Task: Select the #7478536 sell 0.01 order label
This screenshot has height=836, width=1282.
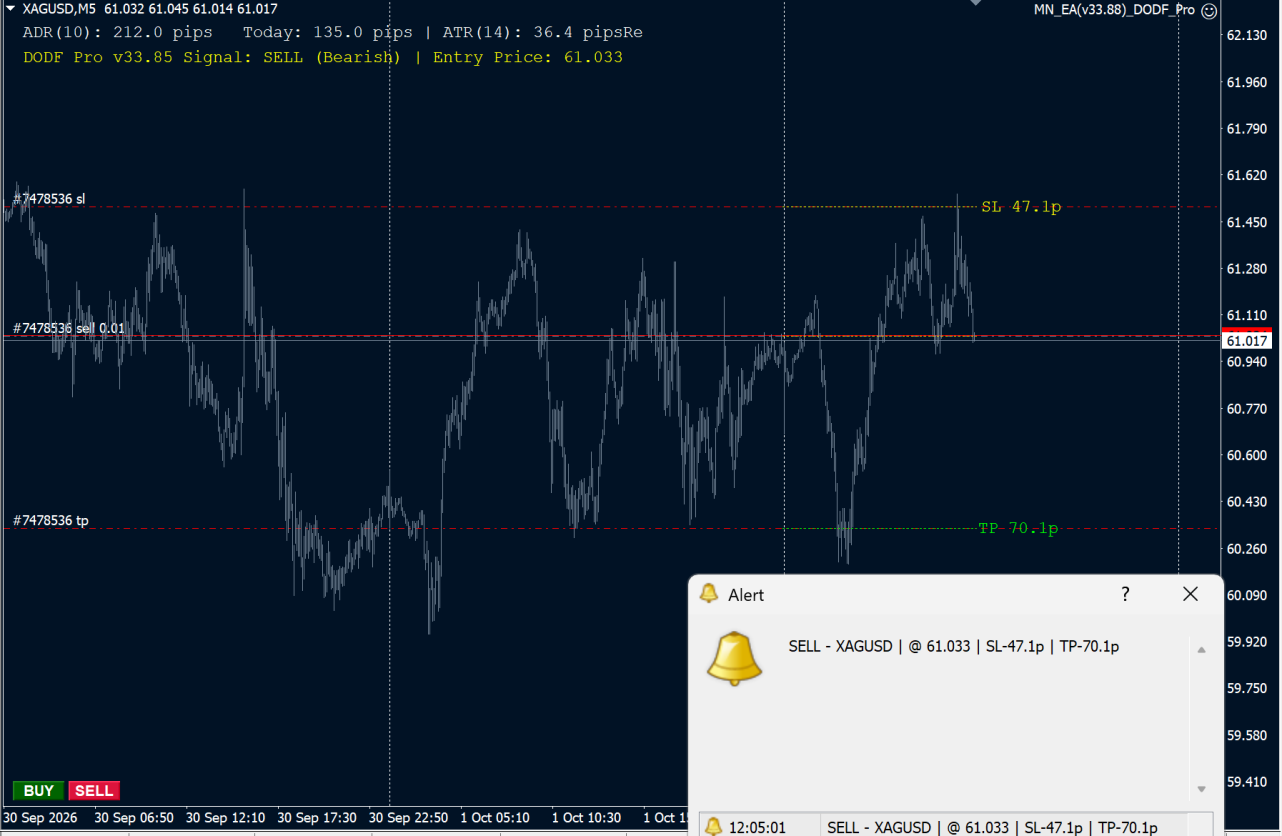Action: pos(69,328)
